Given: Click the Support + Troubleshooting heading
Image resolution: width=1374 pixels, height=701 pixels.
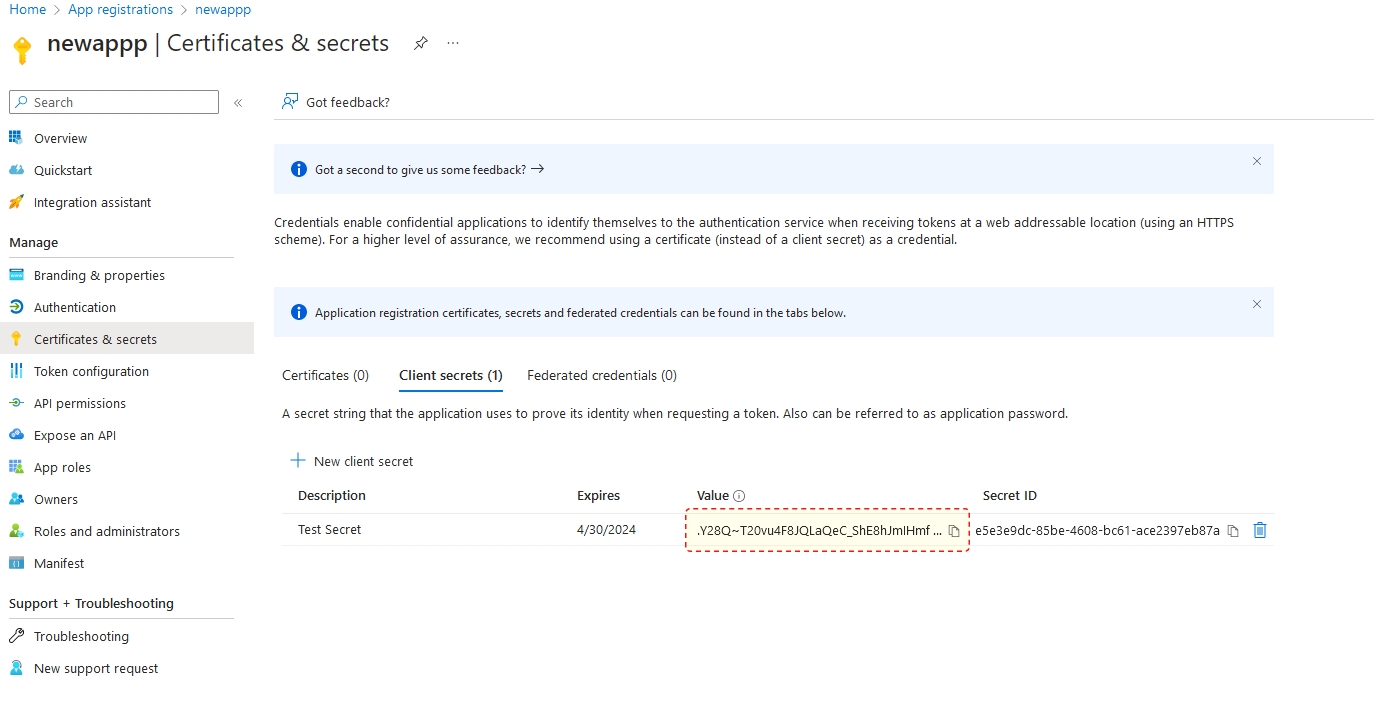Looking at the screenshot, I should pyautogui.click(x=91, y=603).
